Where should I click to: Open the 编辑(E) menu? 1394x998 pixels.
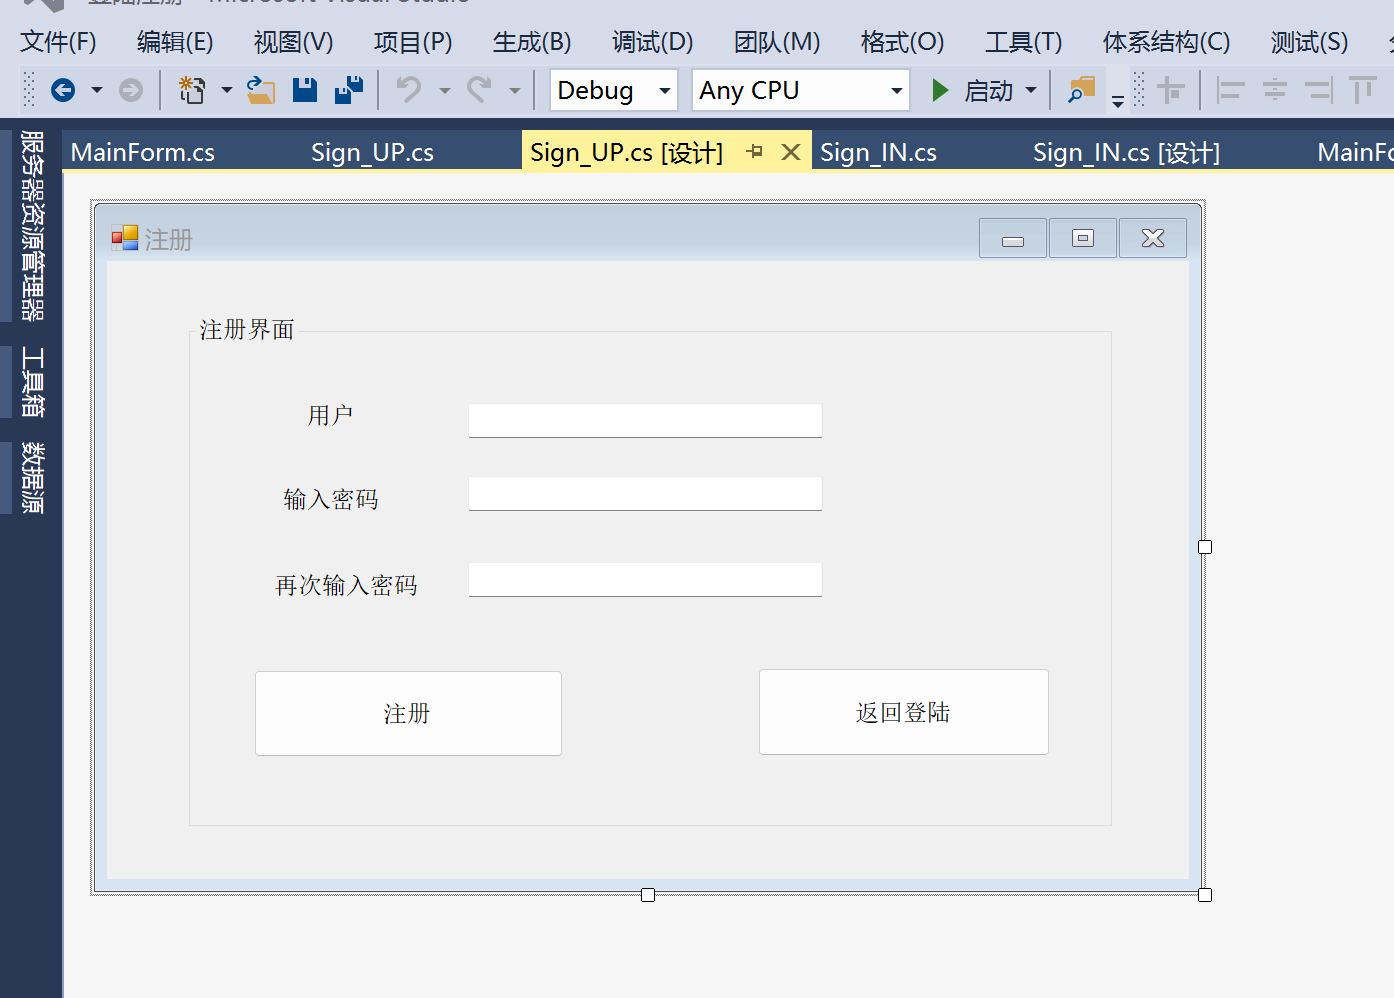[175, 42]
